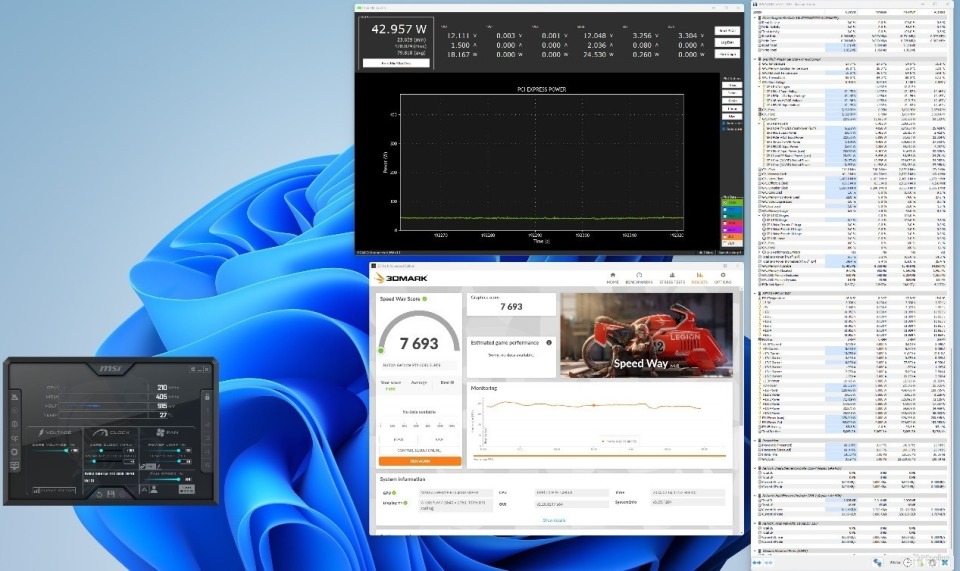Click the clock icon in HWiNFO bottom toolbar

907,562
